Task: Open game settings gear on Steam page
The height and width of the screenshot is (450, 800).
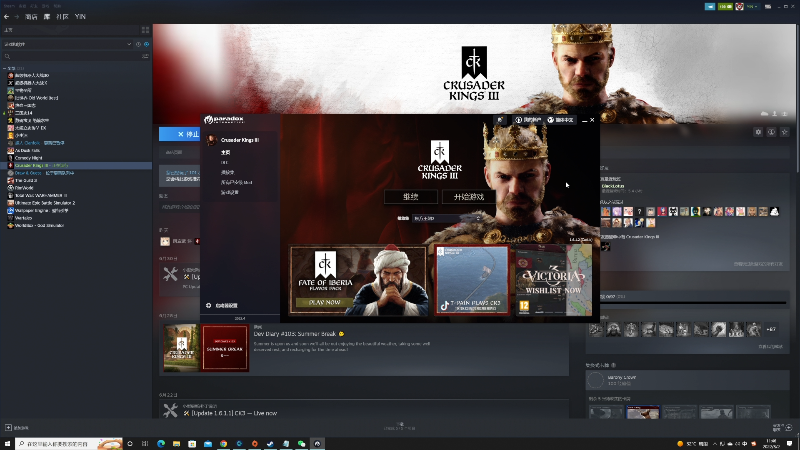Action: pyautogui.click(x=758, y=132)
